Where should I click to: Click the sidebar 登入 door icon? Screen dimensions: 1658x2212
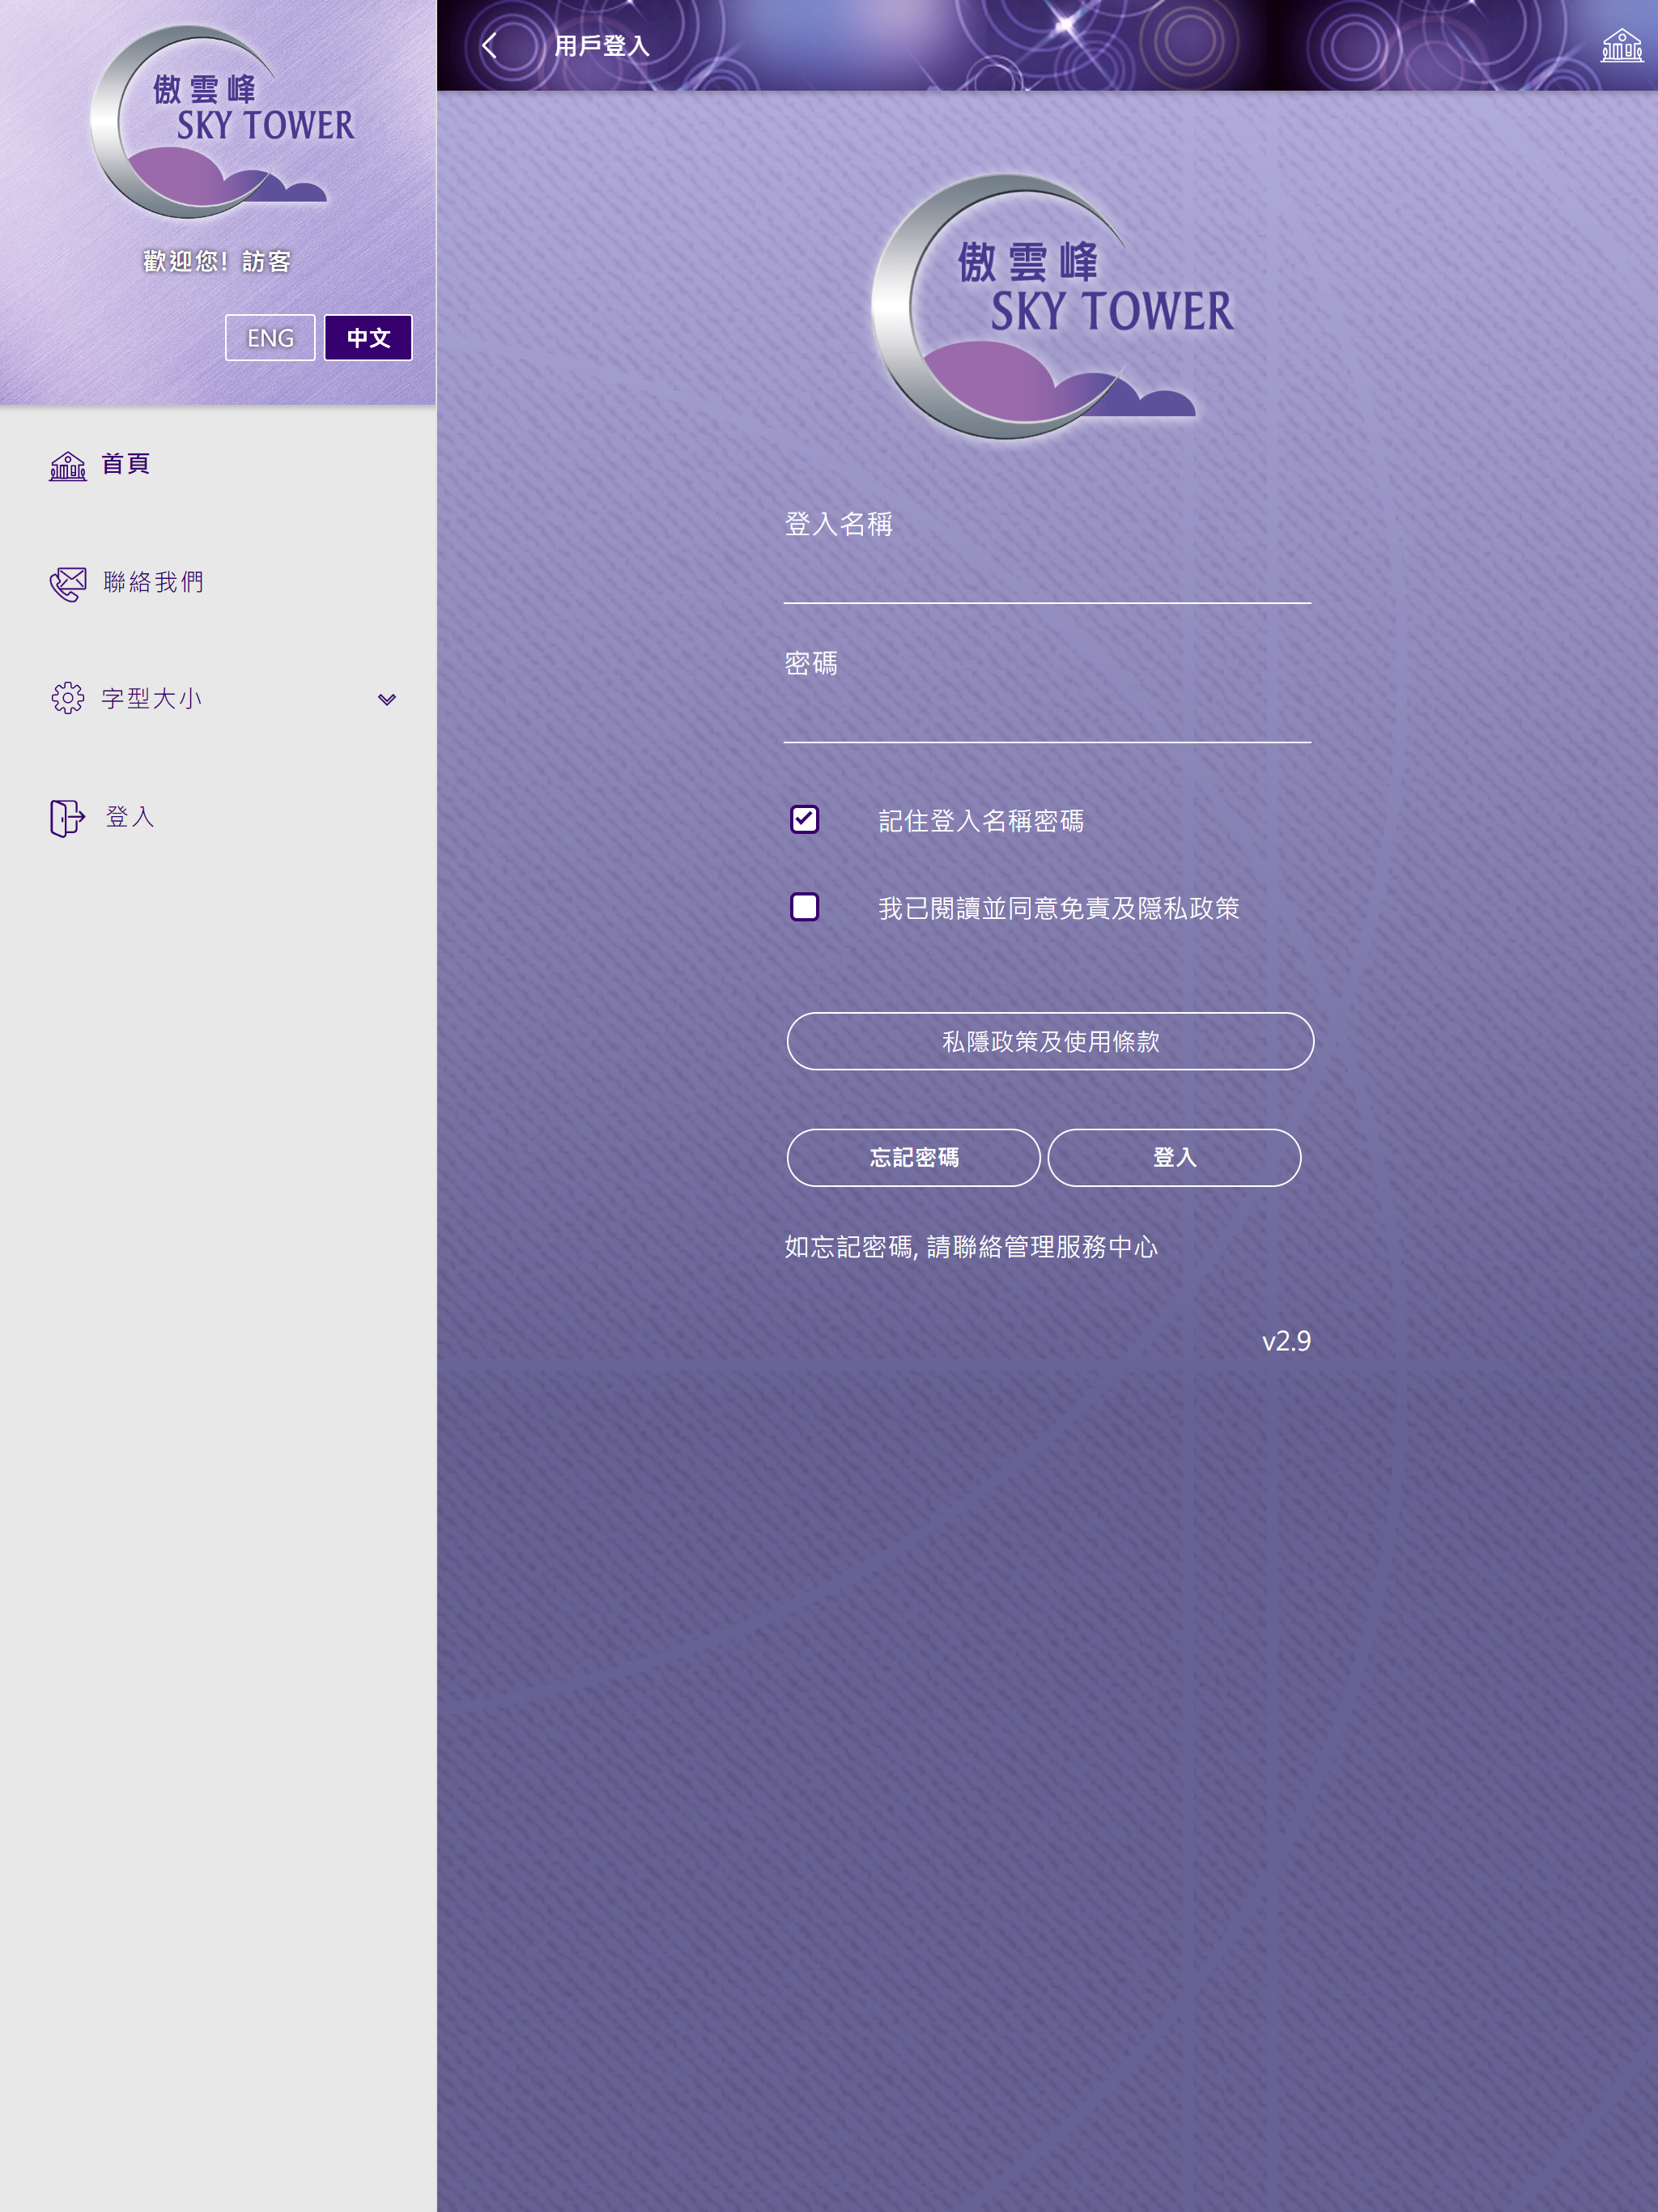point(67,817)
